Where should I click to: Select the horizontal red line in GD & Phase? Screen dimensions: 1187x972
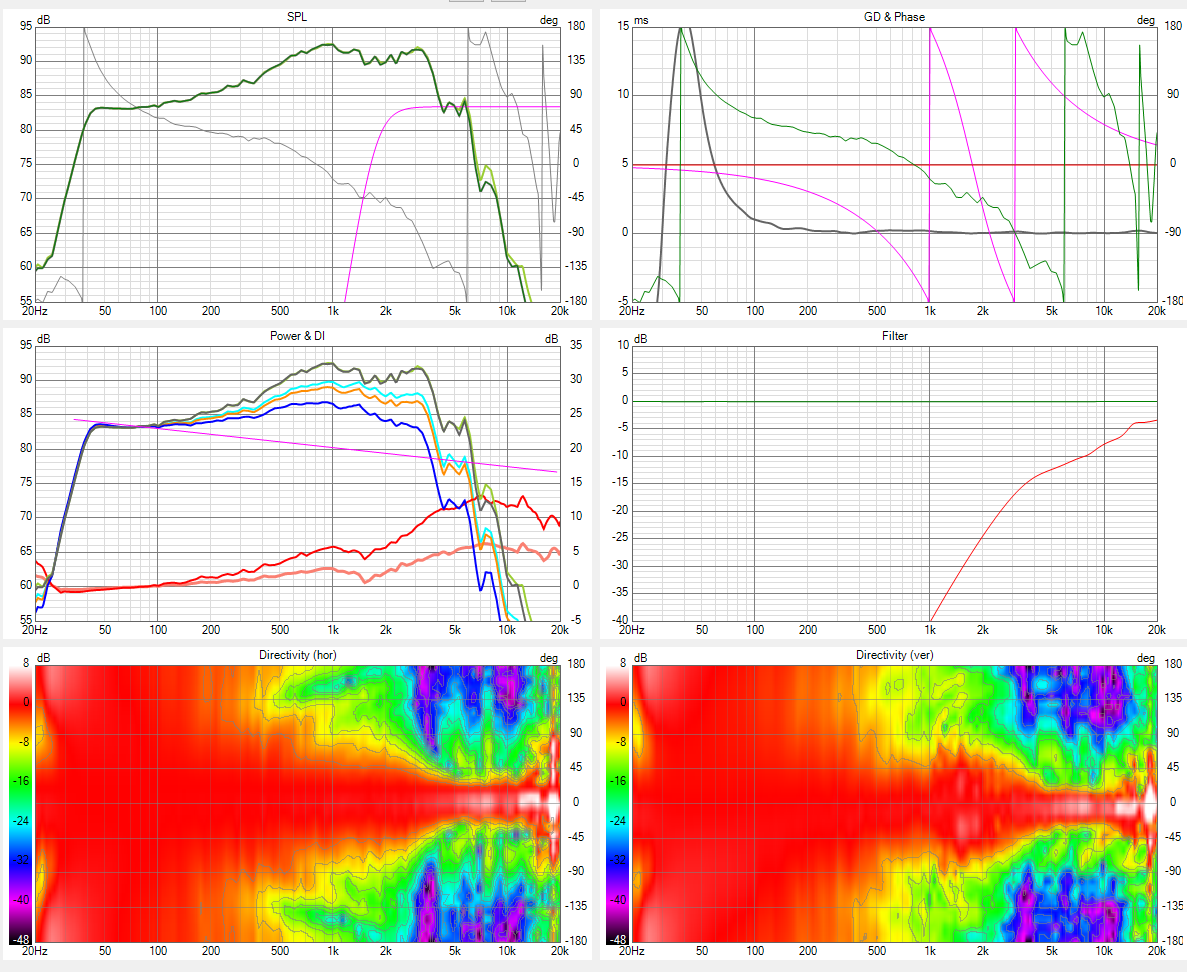[894, 164]
